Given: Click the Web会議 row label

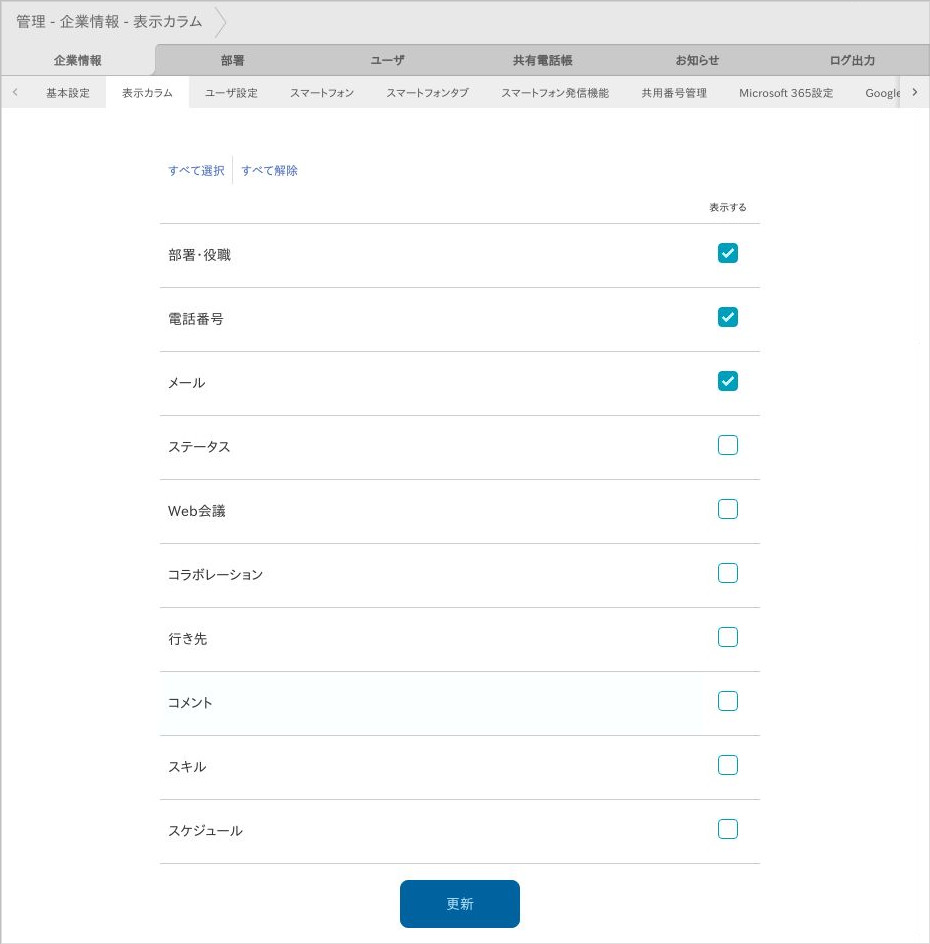Looking at the screenshot, I should pos(197,511).
